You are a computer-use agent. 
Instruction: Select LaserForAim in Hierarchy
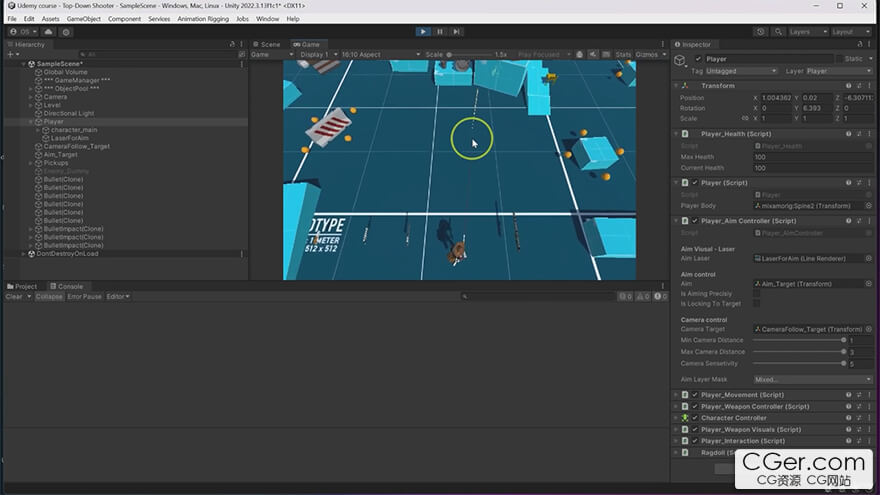click(70, 138)
